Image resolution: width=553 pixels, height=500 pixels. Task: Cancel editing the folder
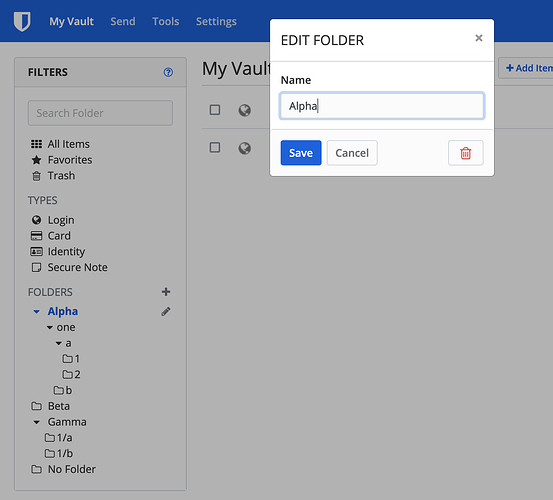click(x=352, y=153)
